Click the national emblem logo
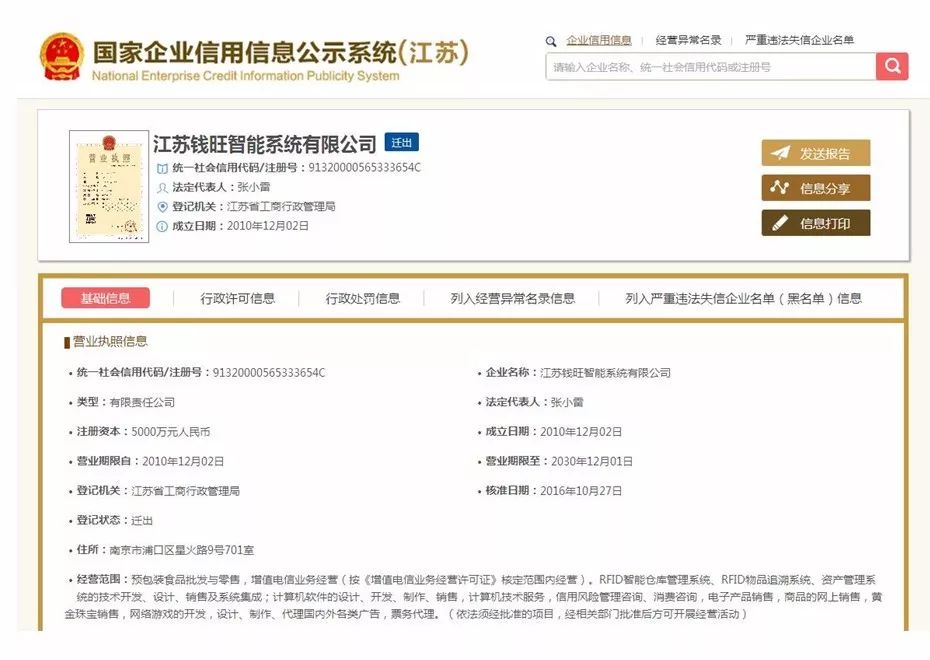This screenshot has width=930, height=660. [x=61, y=57]
